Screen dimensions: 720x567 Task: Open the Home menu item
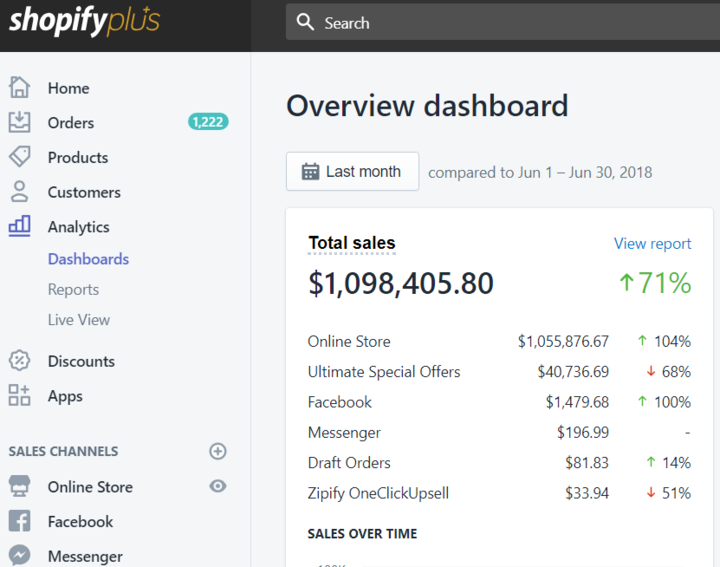click(x=68, y=88)
